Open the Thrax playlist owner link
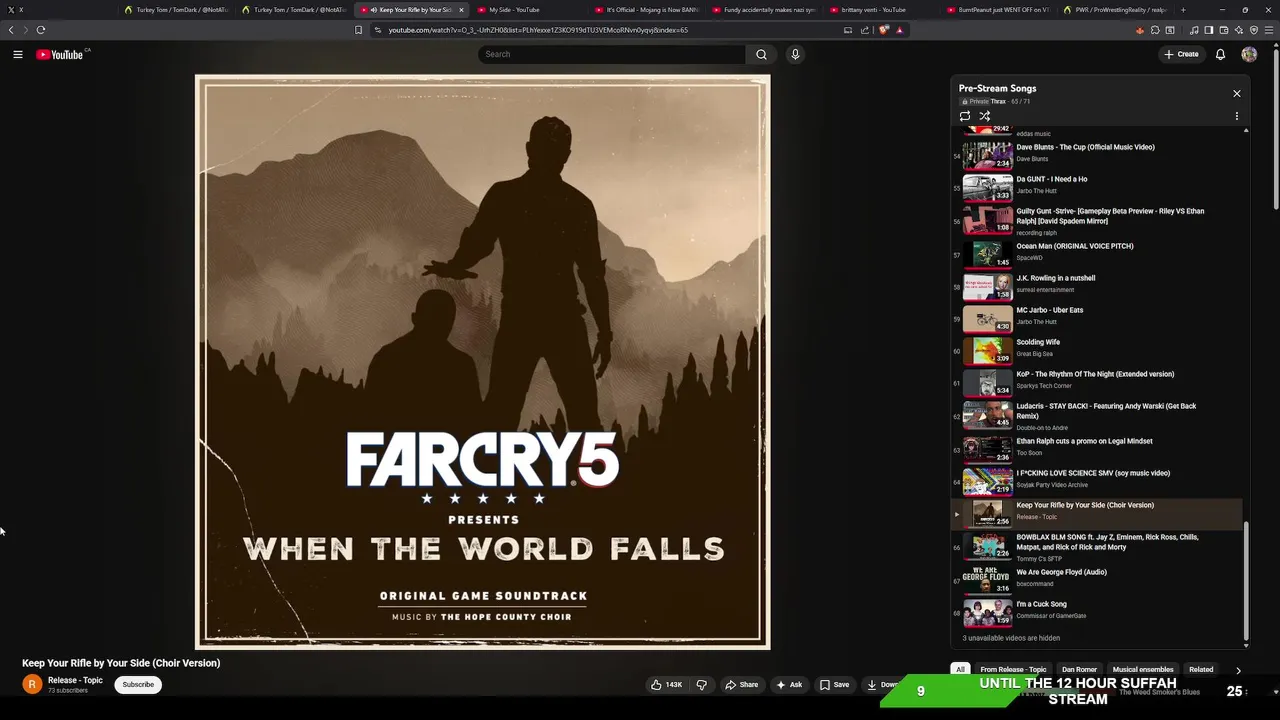 coord(998,102)
